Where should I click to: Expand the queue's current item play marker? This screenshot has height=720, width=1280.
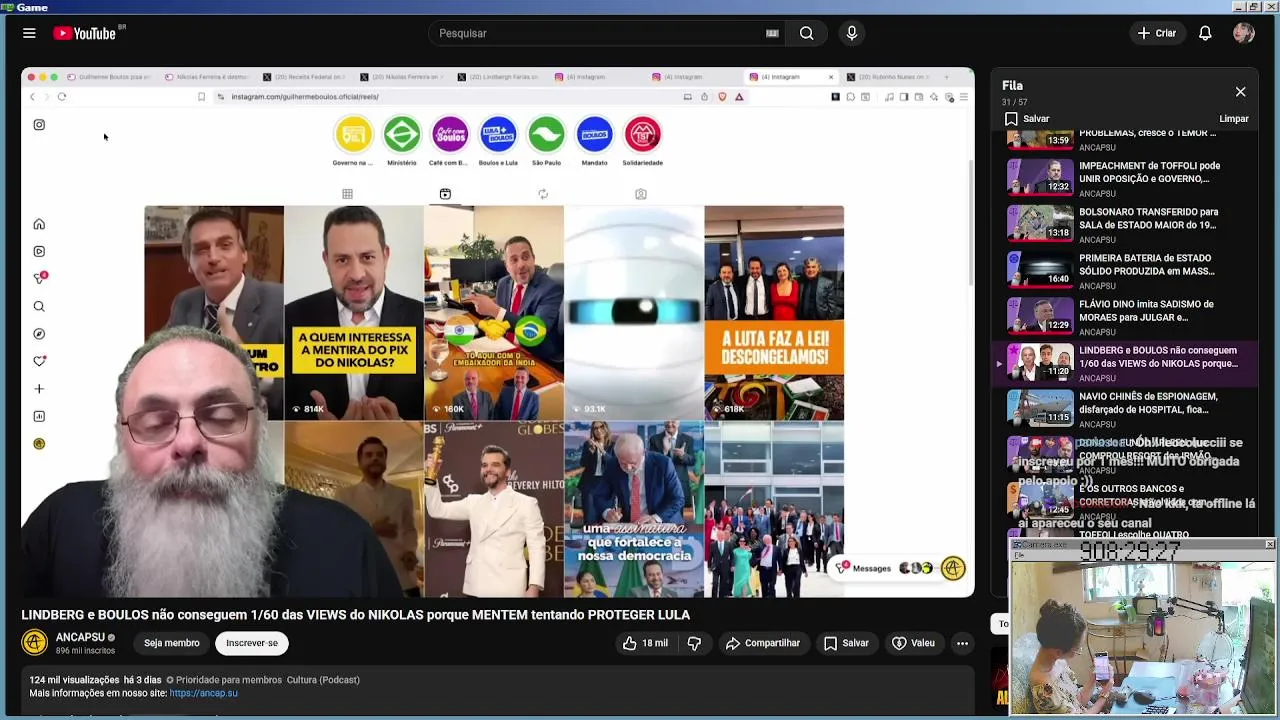pyautogui.click(x=999, y=364)
